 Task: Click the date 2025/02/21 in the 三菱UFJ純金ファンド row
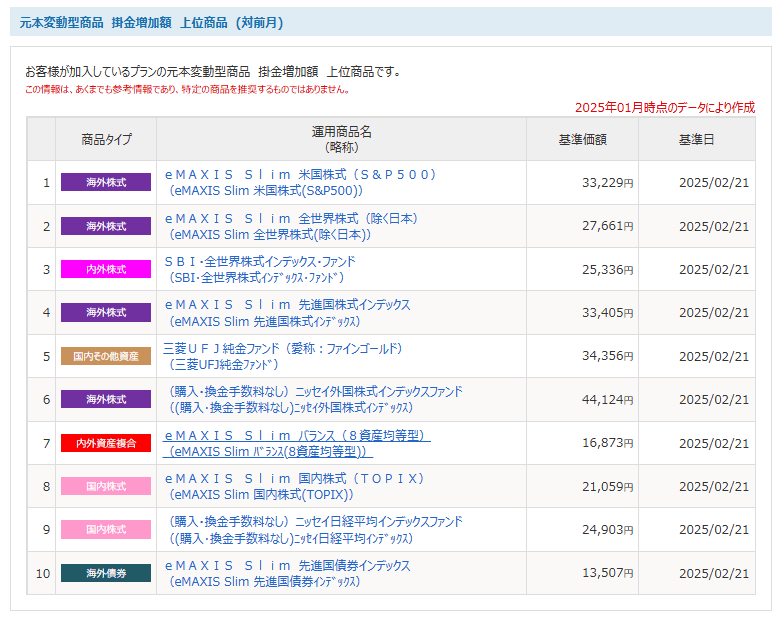(x=714, y=356)
